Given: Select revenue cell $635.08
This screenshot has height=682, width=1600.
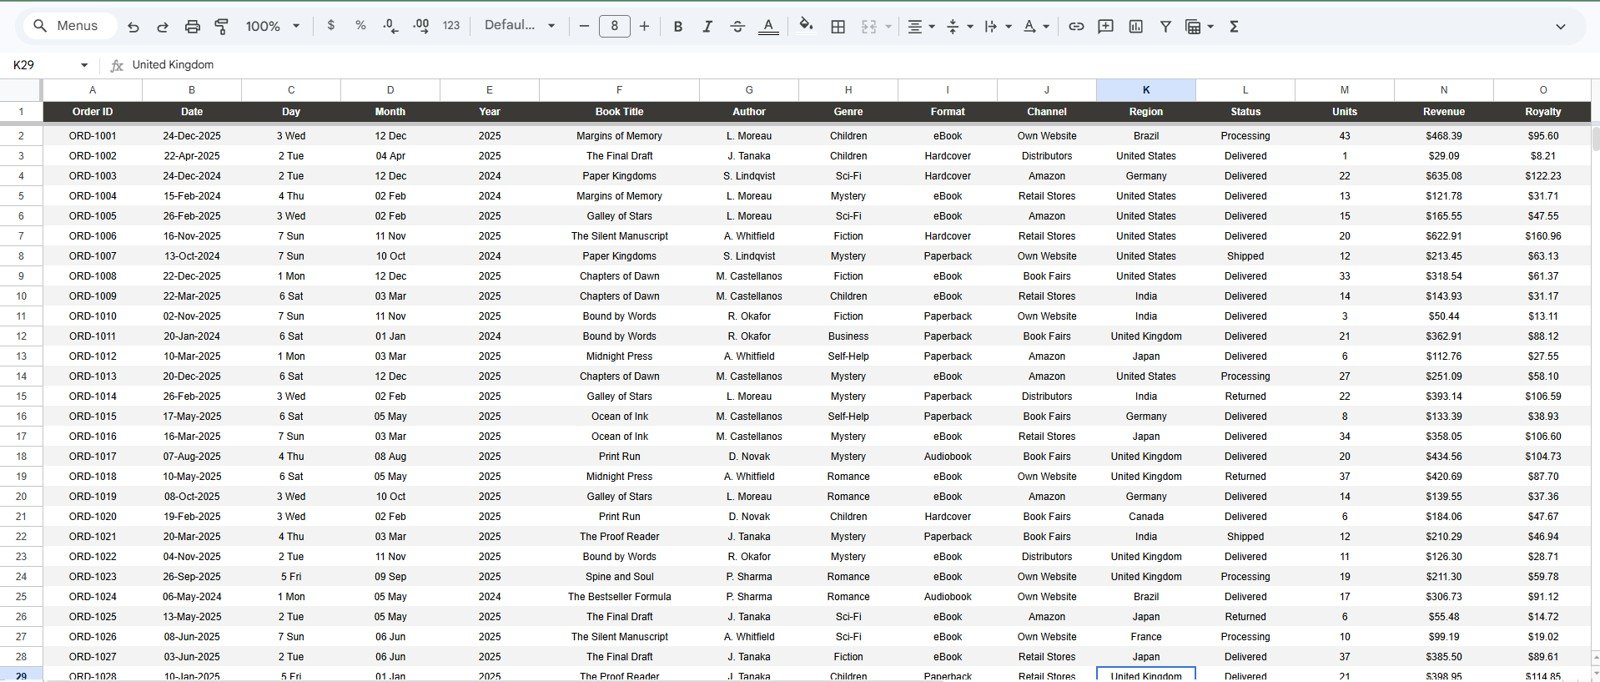Looking at the screenshot, I should [x=1444, y=176].
